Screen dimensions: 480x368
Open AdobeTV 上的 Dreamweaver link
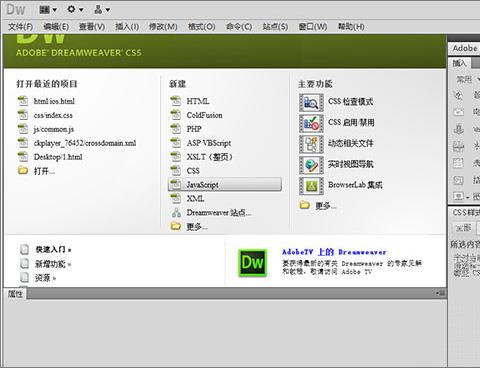coord(334,252)
